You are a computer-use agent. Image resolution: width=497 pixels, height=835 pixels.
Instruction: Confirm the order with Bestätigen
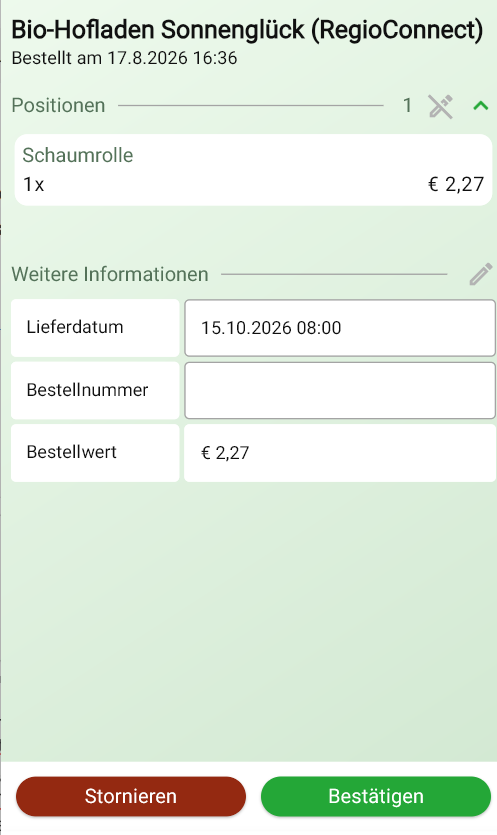tap(376, 797)
